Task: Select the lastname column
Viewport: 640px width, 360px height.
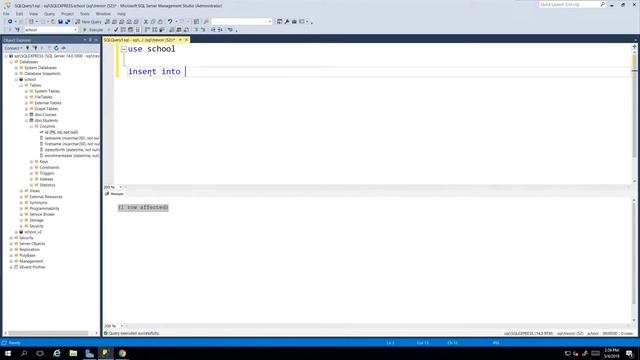Action: pyautogui.click(x=72, y=138)
